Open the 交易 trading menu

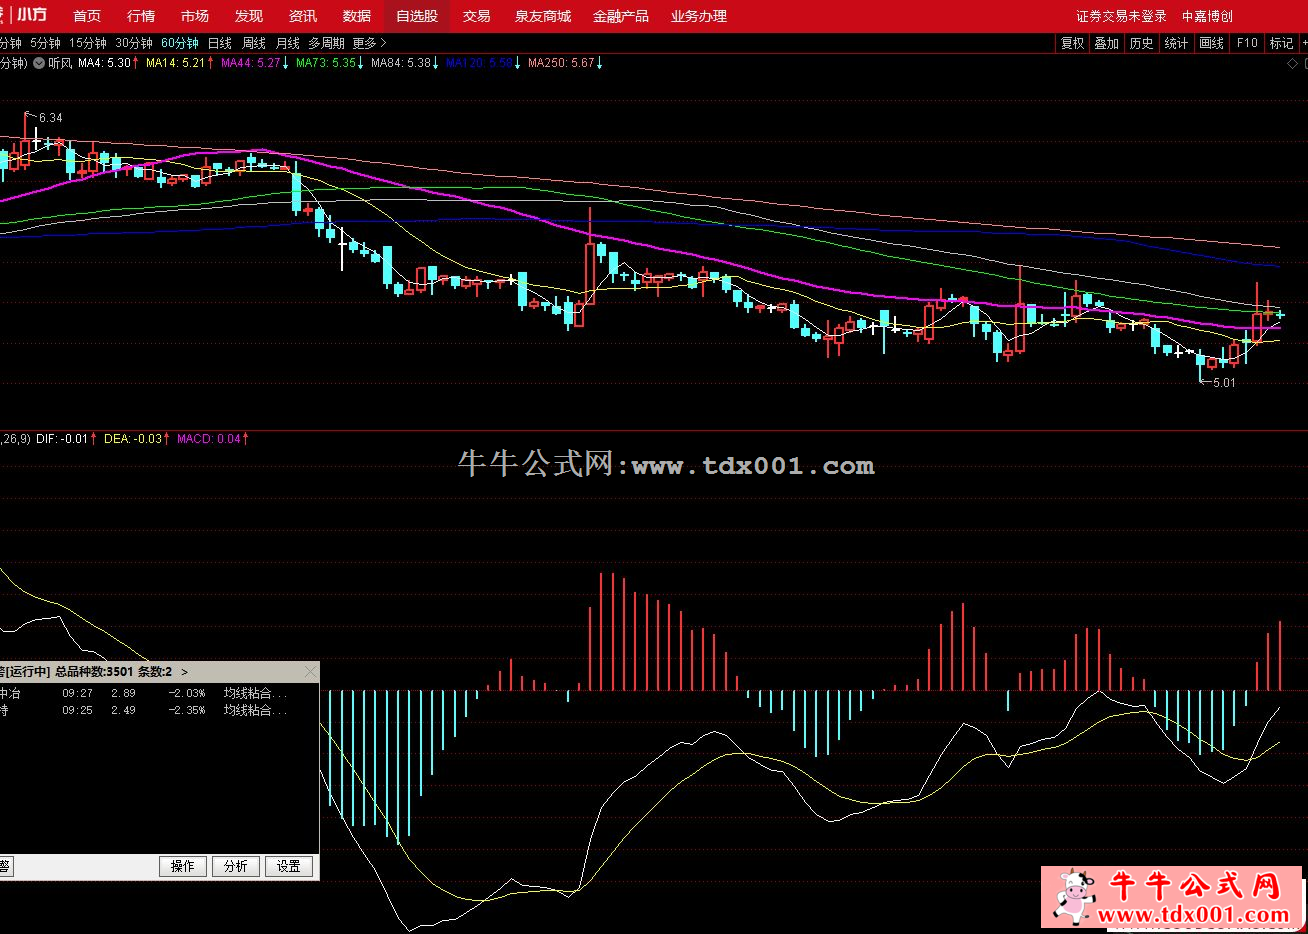(x=477, y=16)
